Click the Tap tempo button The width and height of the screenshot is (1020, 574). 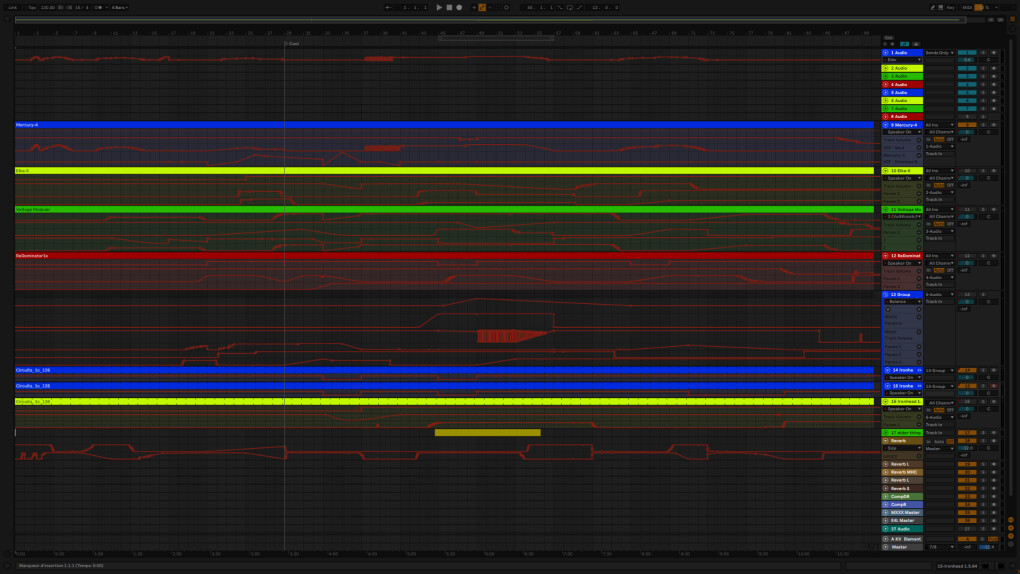point(32,7)
